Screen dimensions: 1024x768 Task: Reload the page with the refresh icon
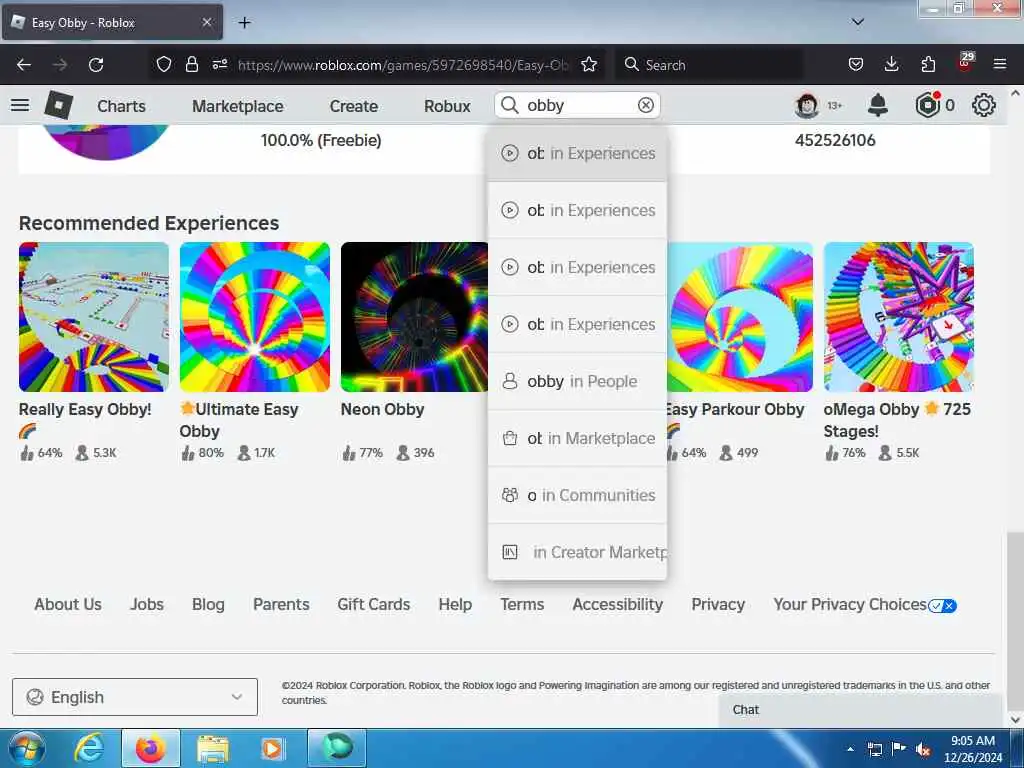(96, 65)
